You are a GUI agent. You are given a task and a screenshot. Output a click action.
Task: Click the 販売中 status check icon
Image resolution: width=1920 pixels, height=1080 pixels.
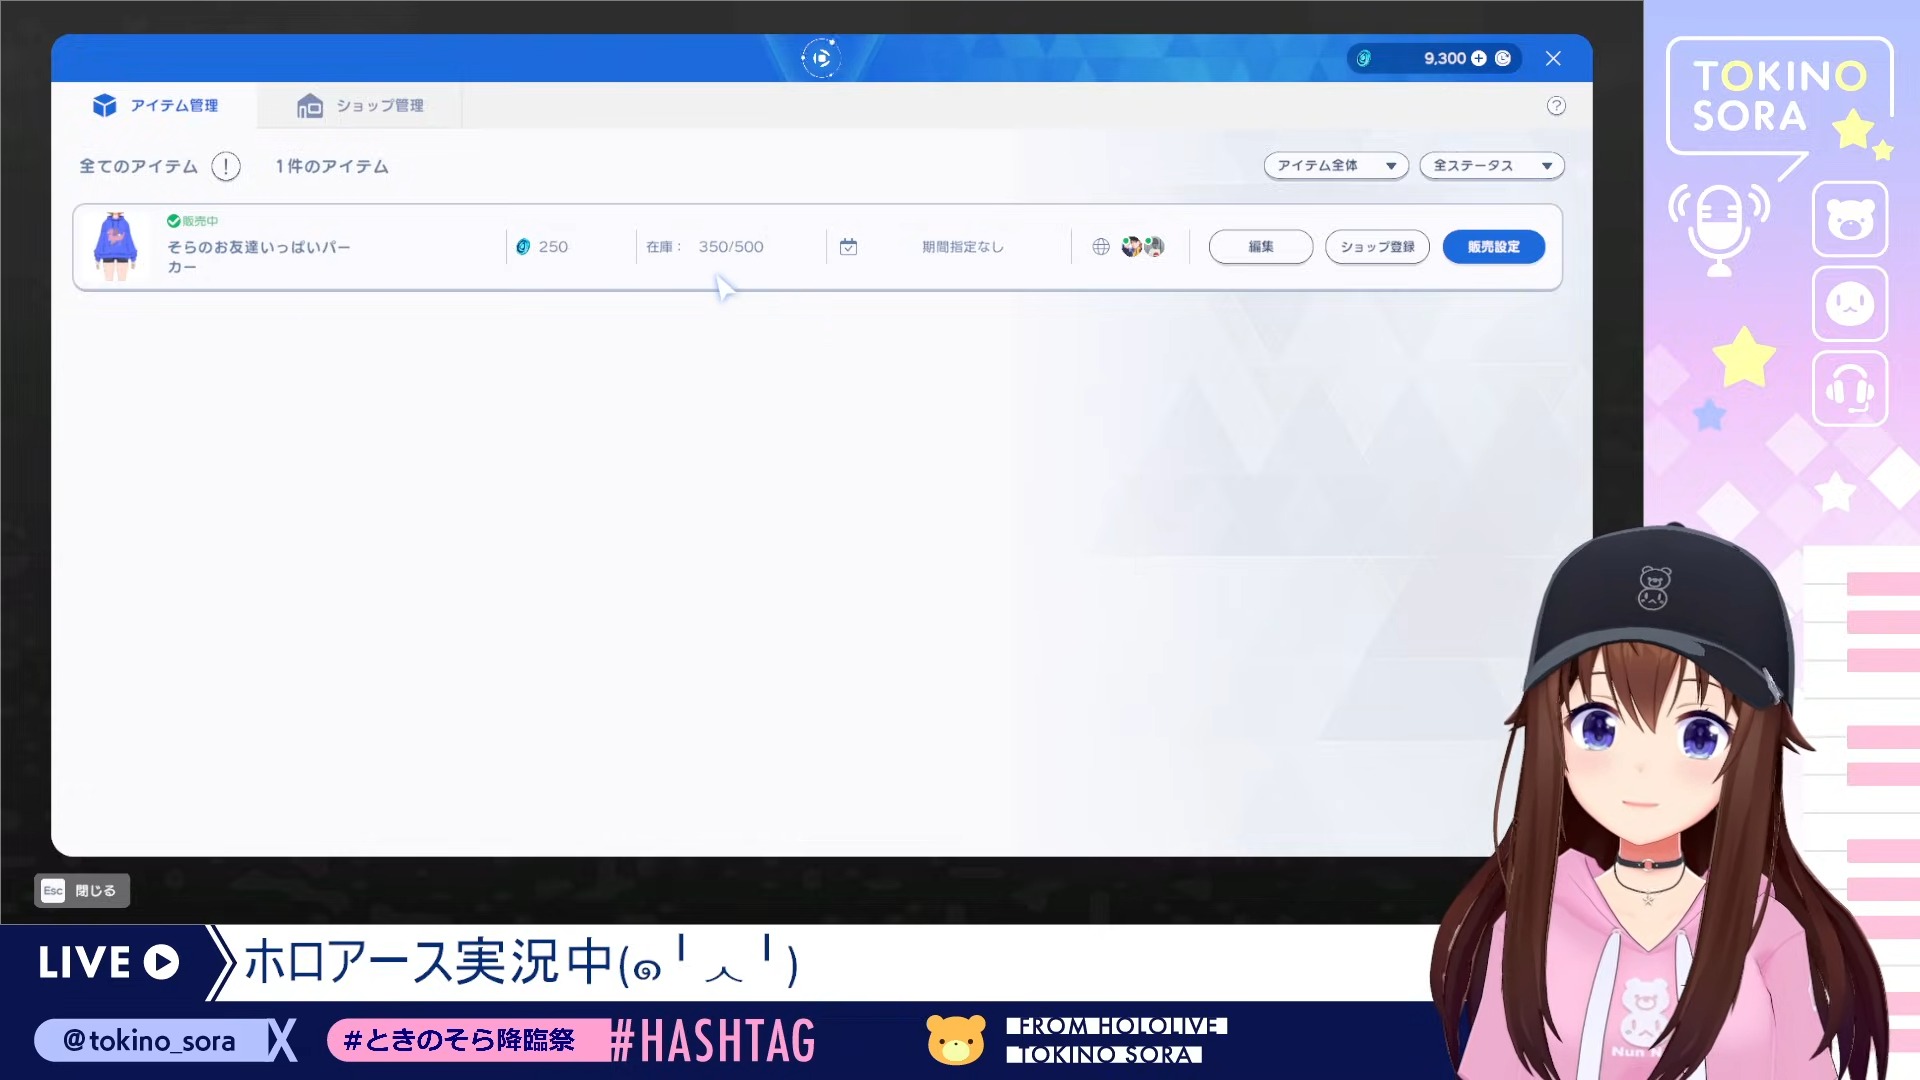pos(174,221)
